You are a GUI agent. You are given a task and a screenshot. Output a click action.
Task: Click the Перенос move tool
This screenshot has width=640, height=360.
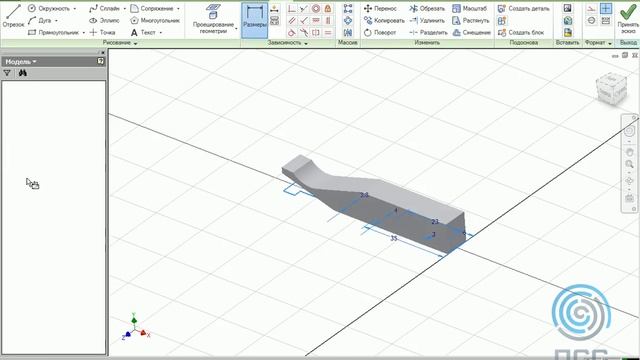coord(380,8)
